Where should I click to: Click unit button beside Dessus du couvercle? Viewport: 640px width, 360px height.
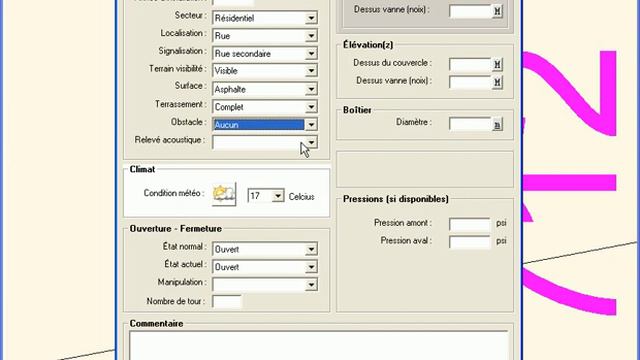tap(497, 64)
